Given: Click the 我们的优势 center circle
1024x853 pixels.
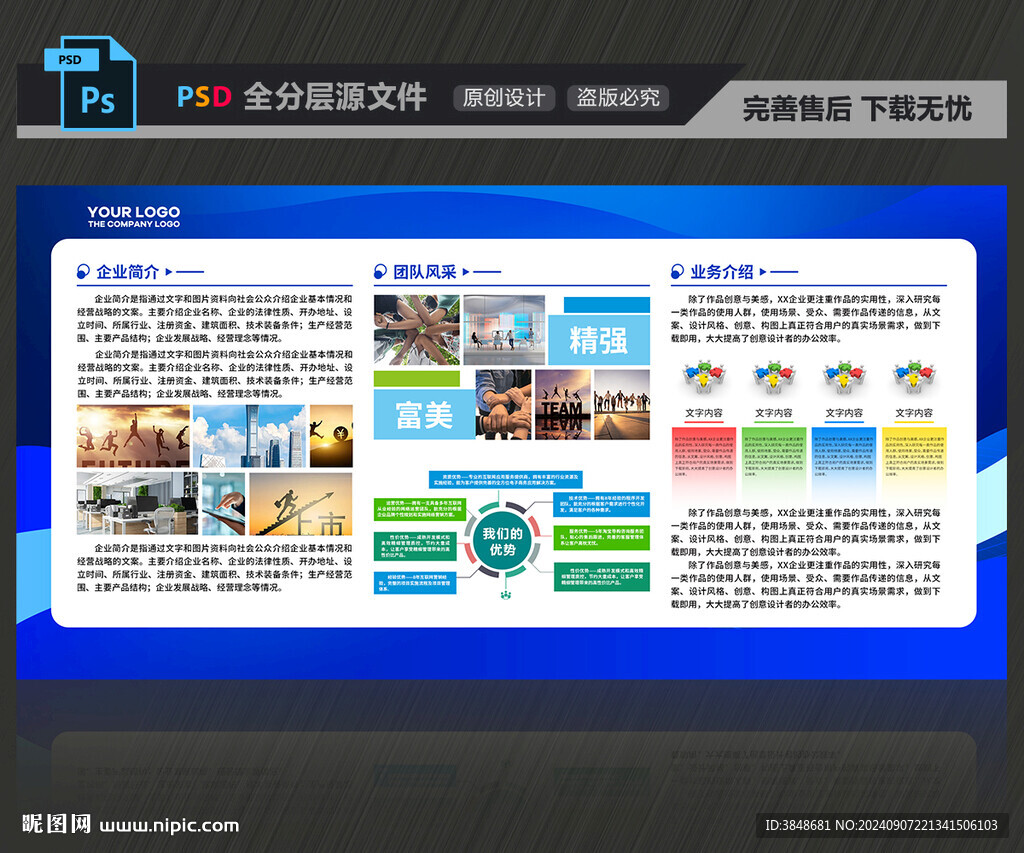Looking at the screenshot, I should (502, 541).
